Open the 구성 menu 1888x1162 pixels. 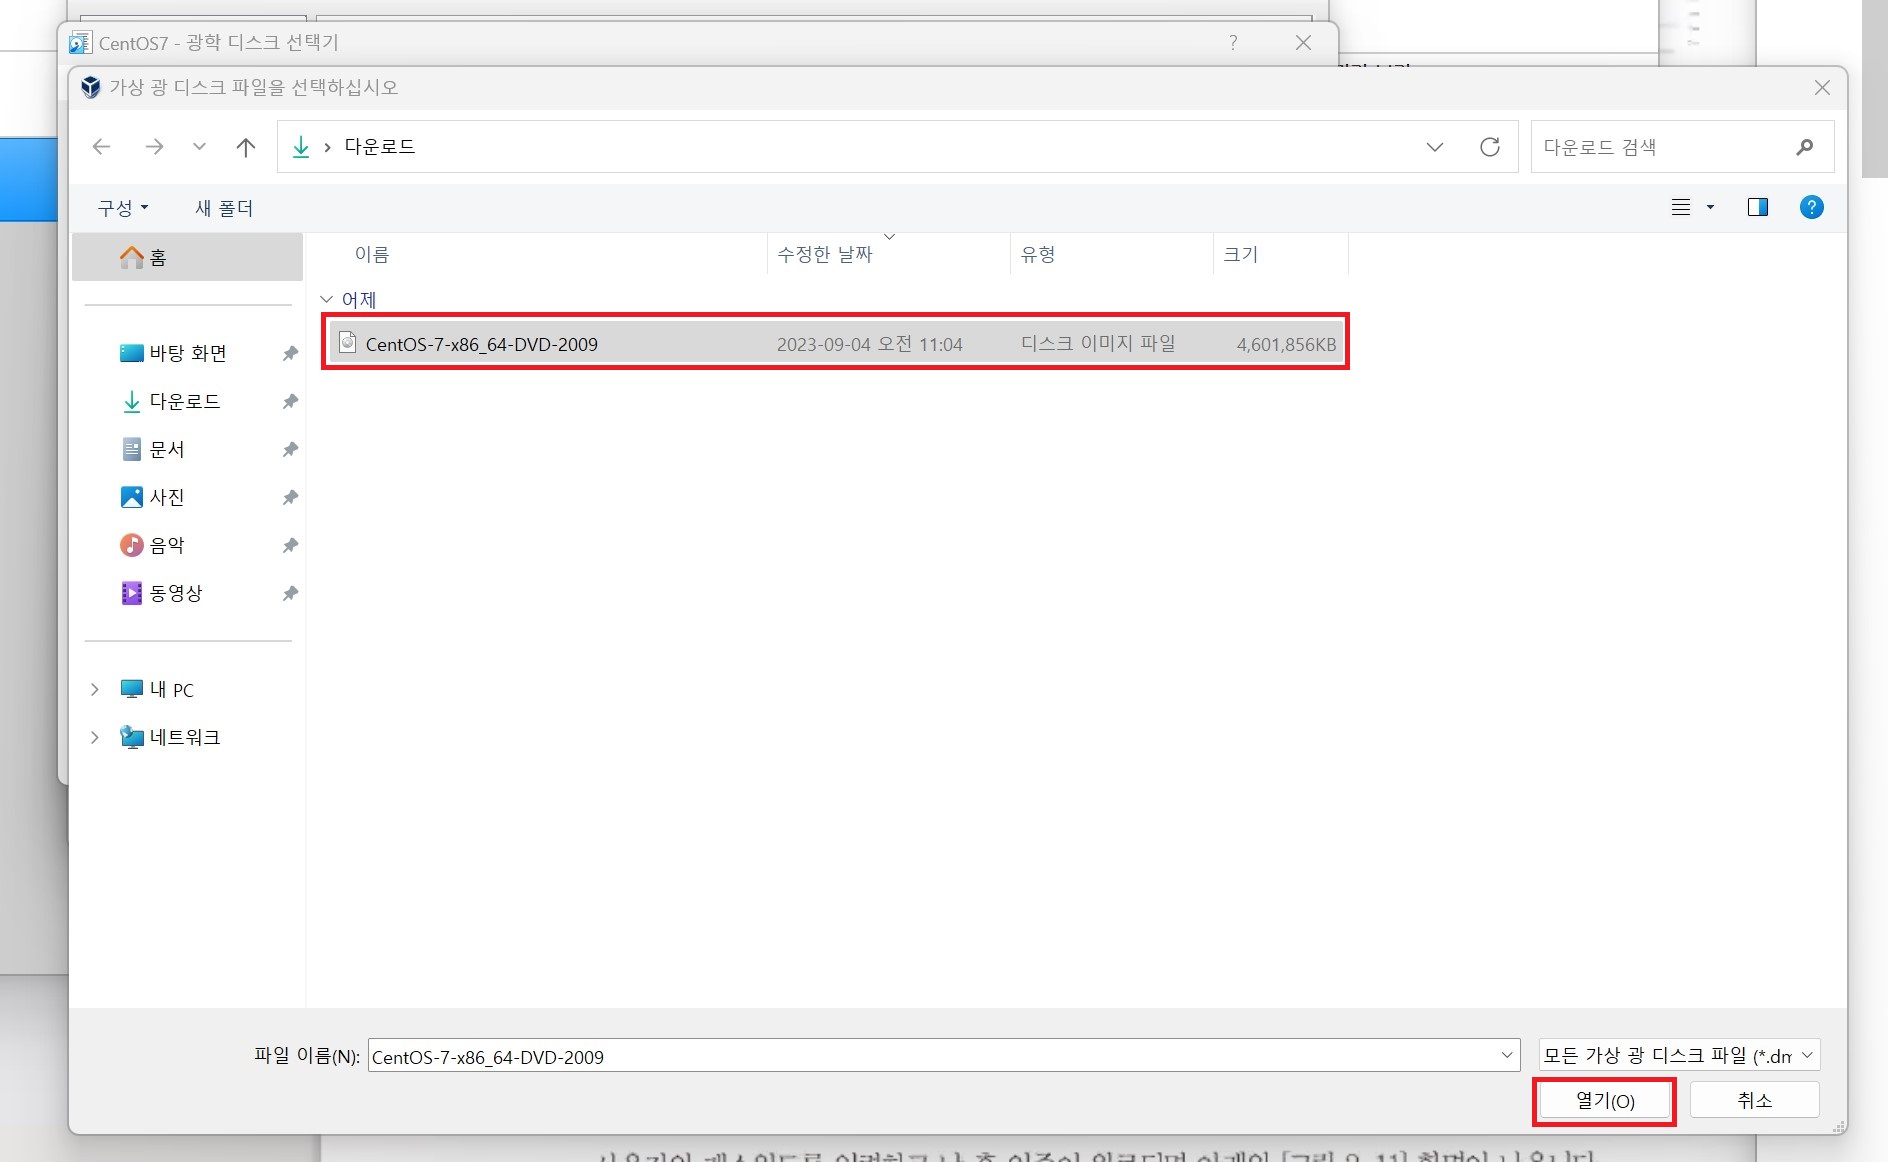122,207
